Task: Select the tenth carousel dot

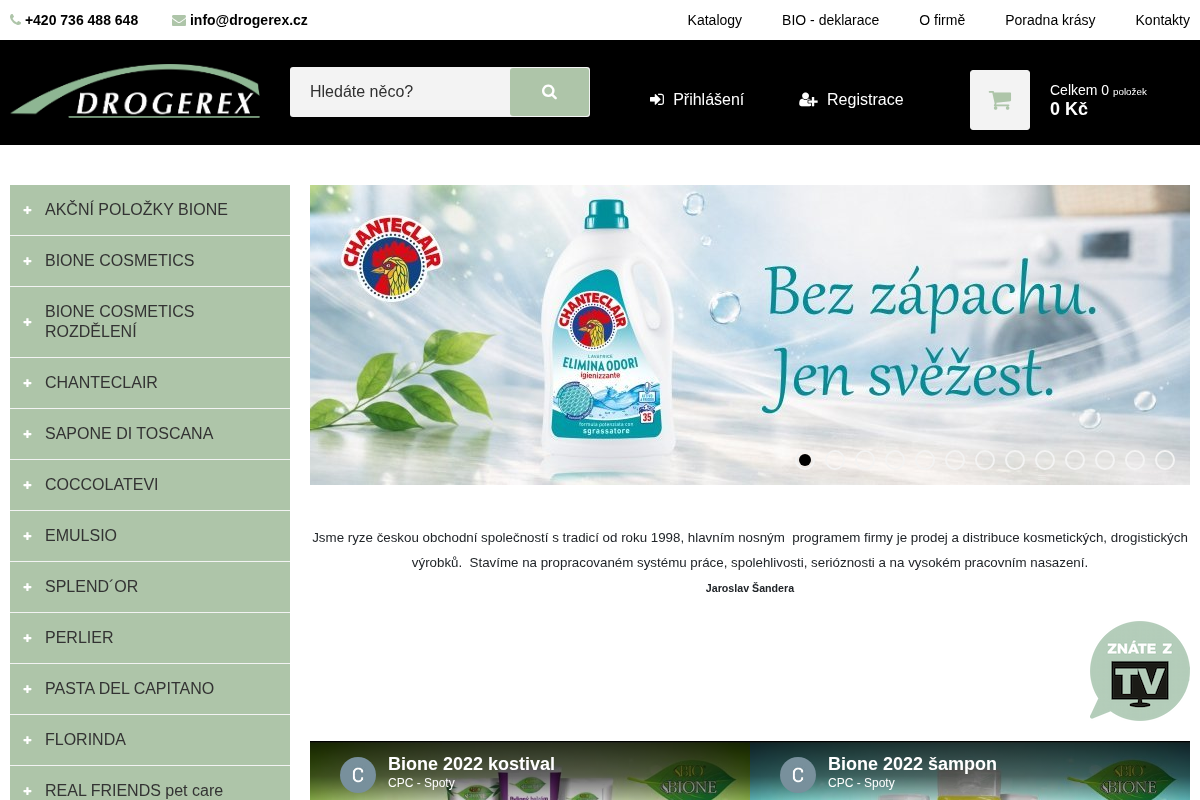Action: click(x=1075, y=460)
